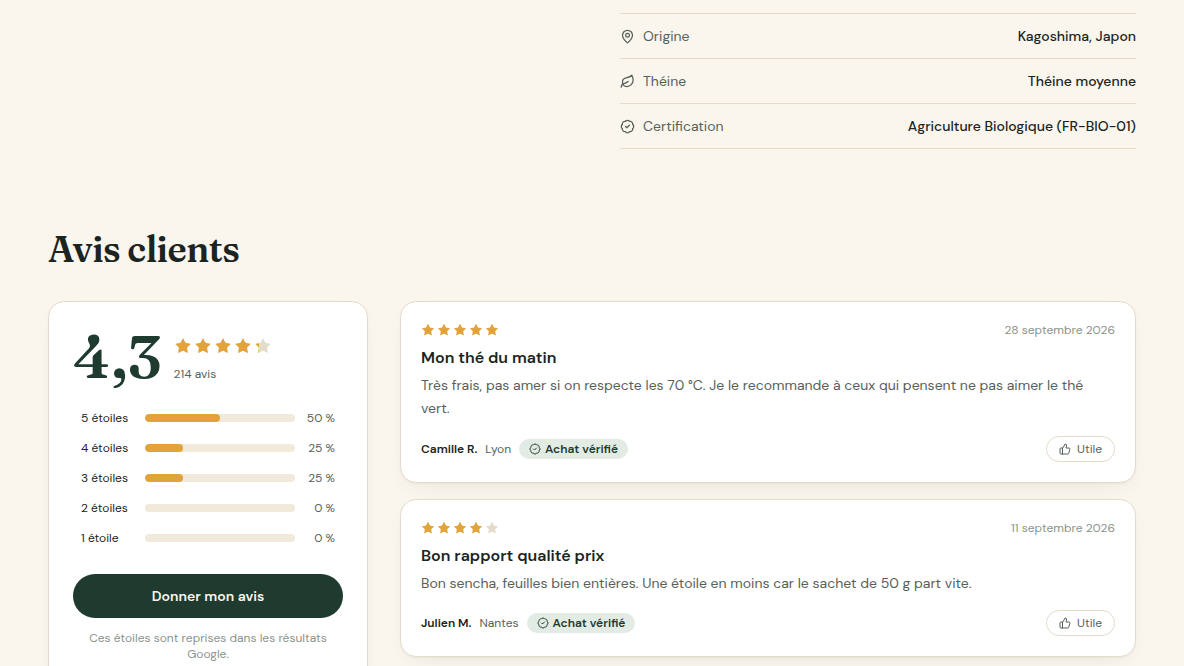Click the date 11 septembre 2026
Image resolution: width=1184 pixels, height=666 pixels.
click(x=1062, y=528)
